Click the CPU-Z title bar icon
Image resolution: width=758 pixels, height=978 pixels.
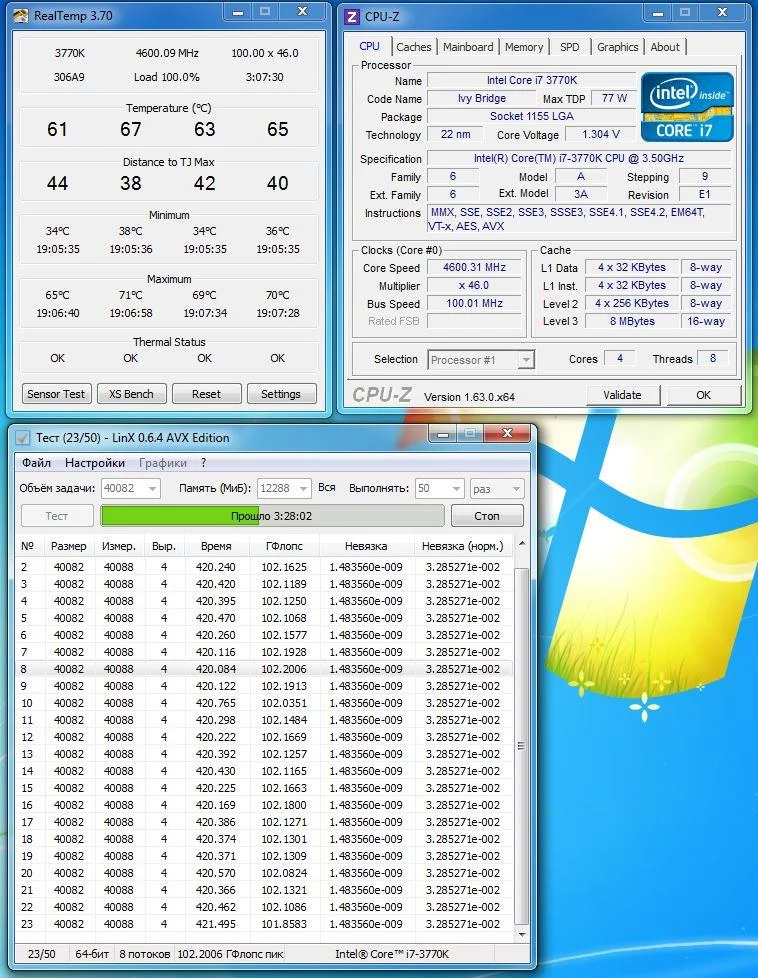pos(352,16)
